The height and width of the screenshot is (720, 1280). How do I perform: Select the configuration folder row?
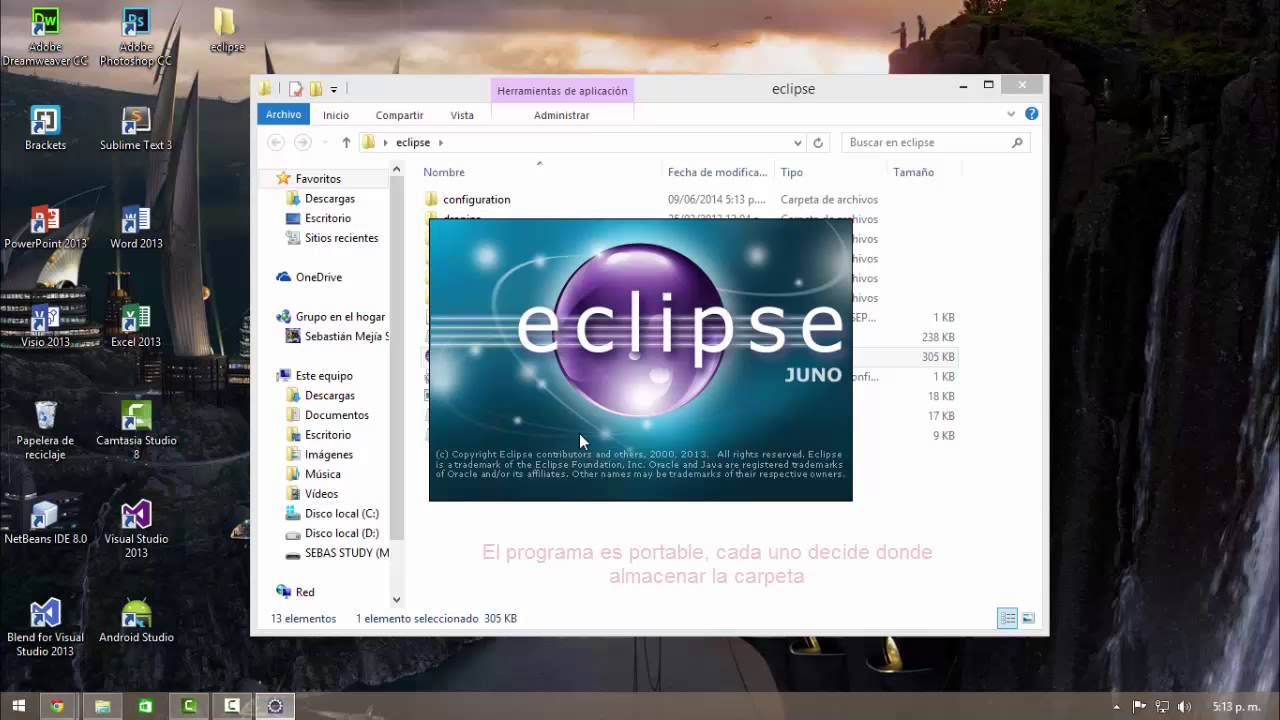[690, 199]
